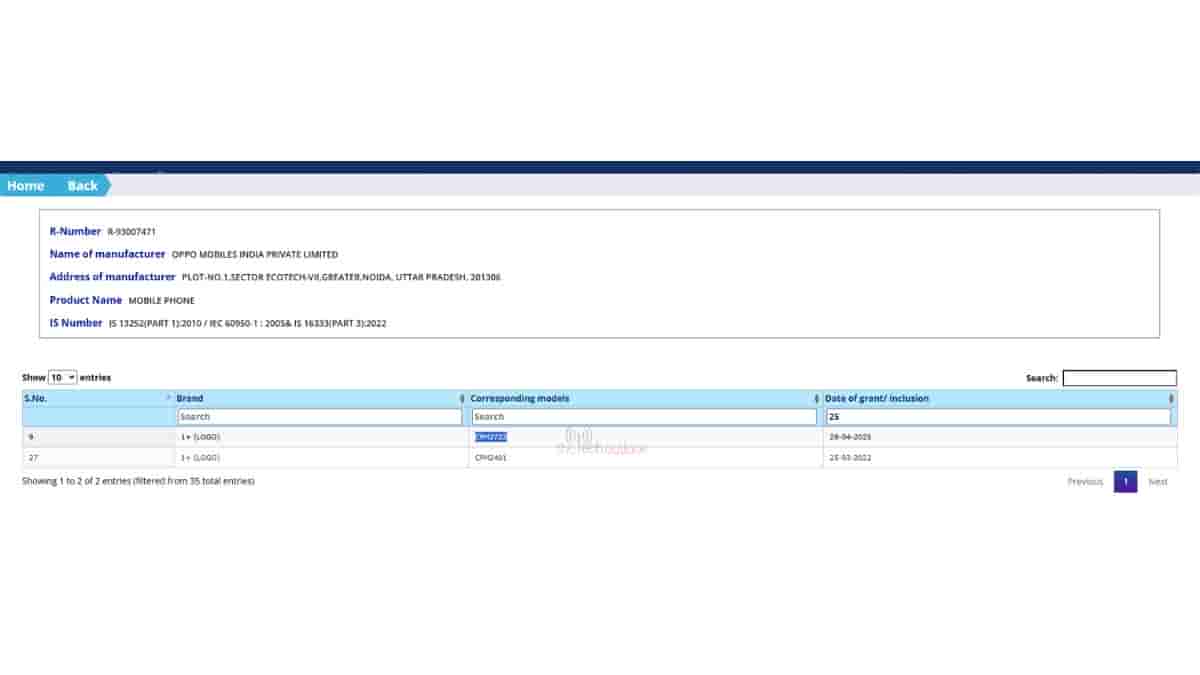Click the date filter field containing 25
Screen dimensions: 1200x675
[x=997, y=417]
